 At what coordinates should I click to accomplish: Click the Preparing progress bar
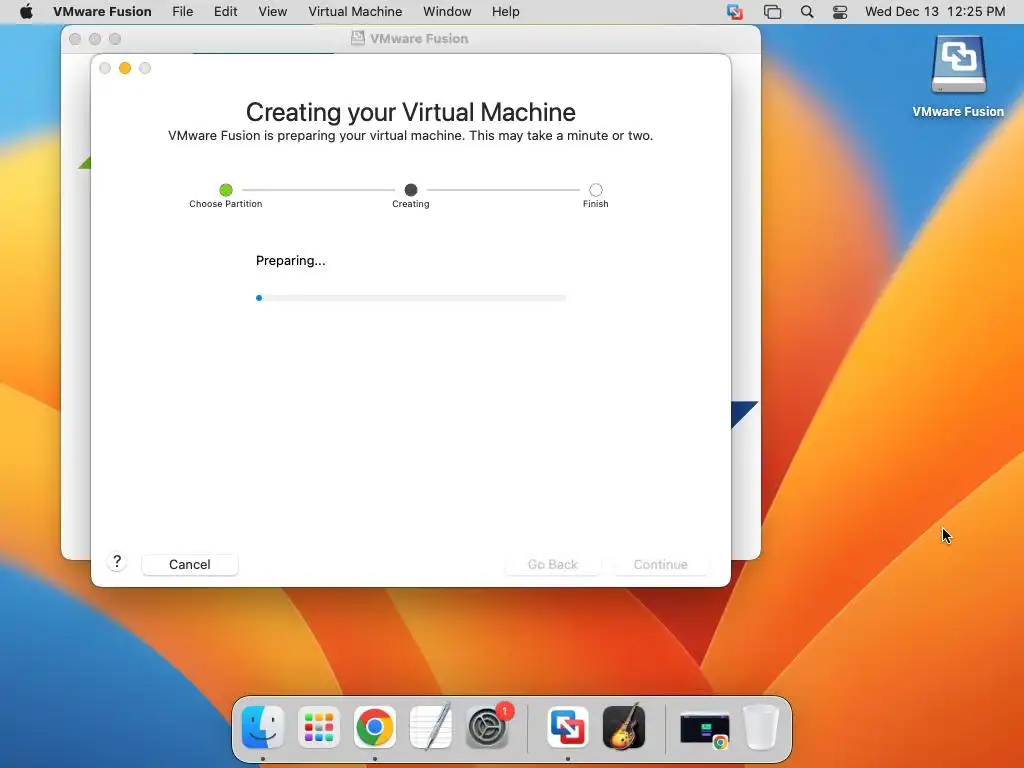[411, 298]
